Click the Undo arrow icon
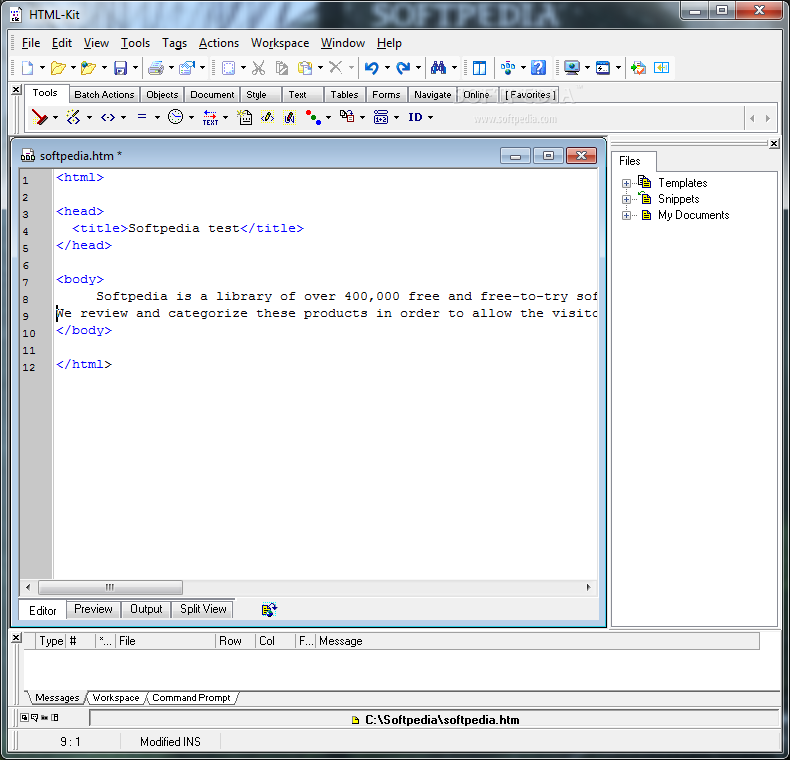This screenshot has height=760, width=790. [372, 68]
